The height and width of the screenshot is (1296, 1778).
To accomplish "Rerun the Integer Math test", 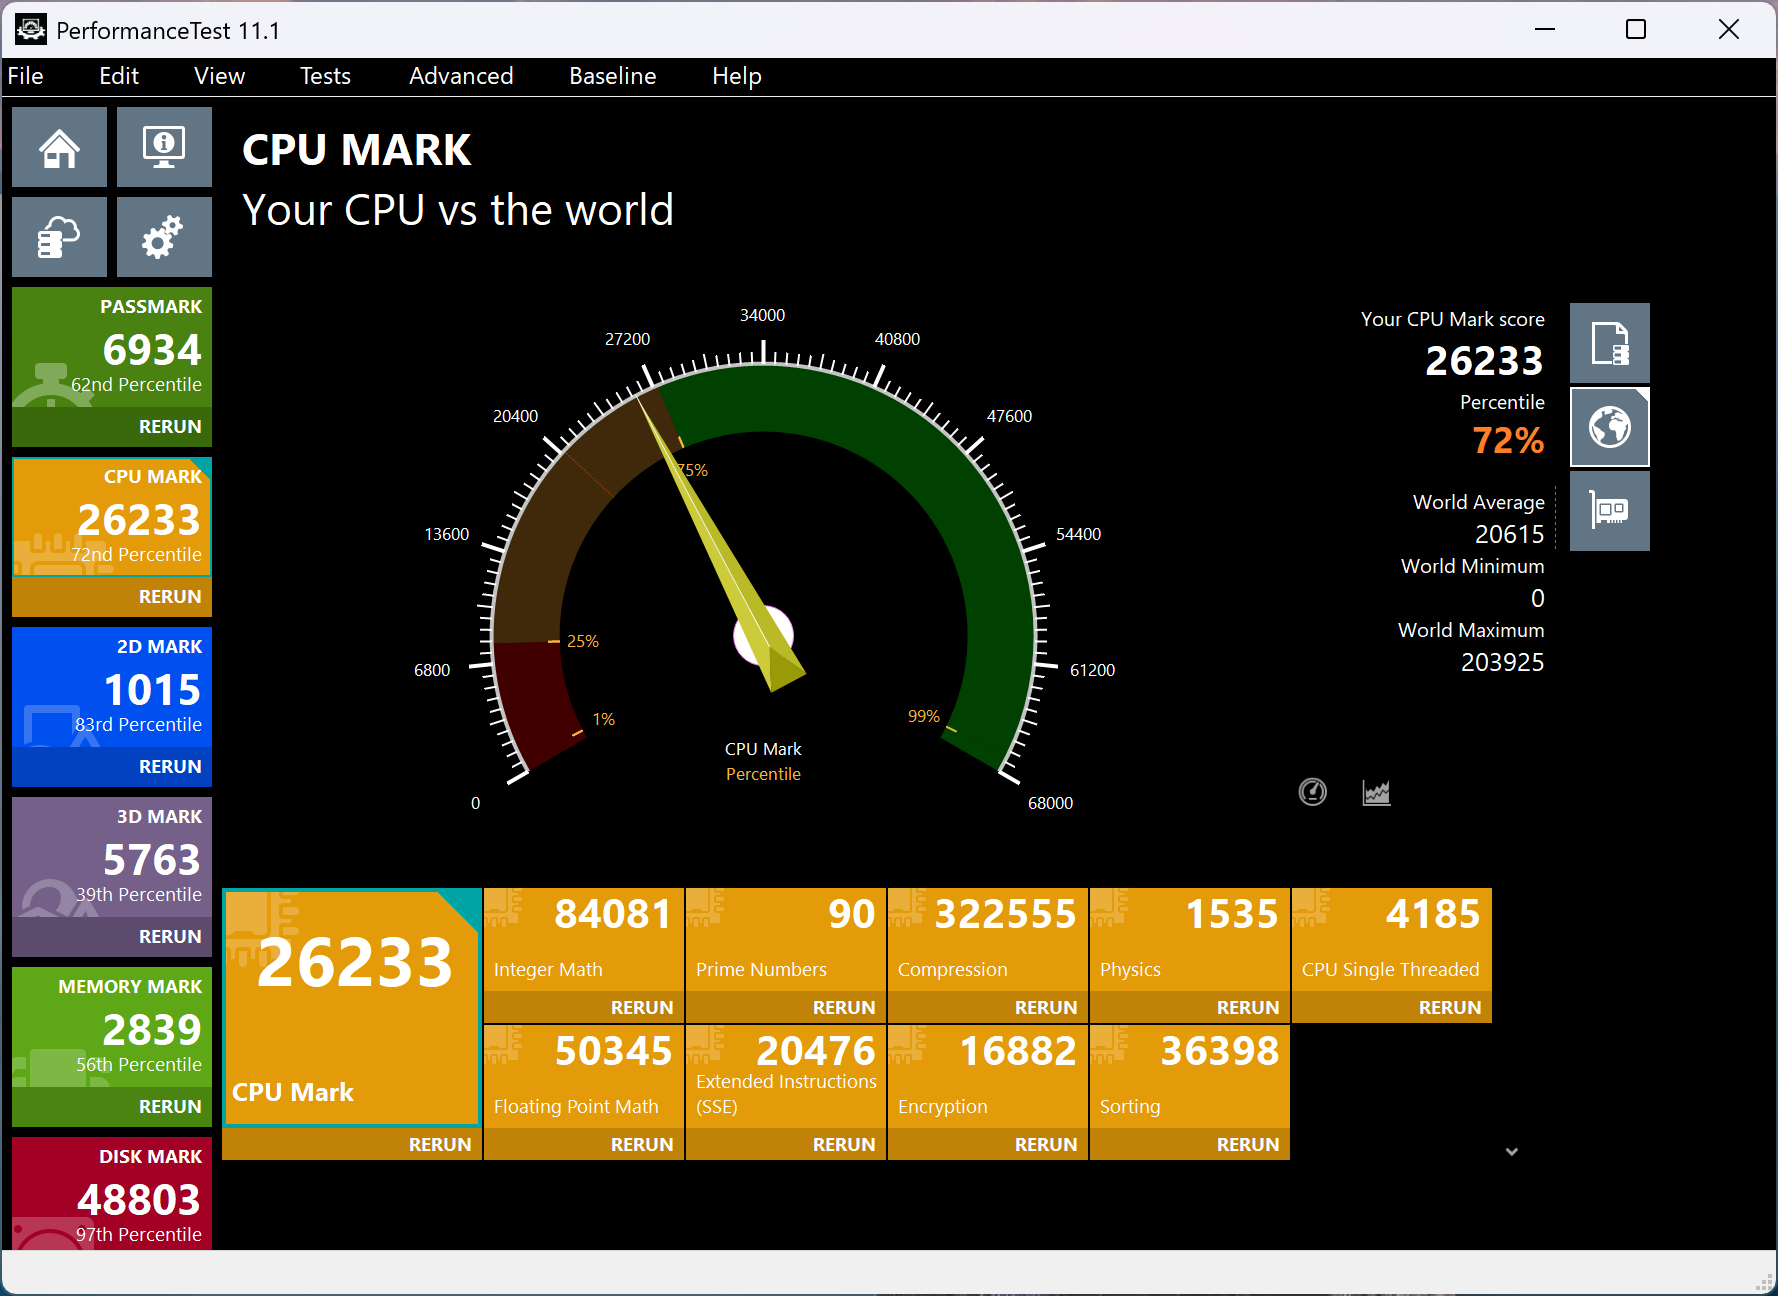I will (642, 1007).
